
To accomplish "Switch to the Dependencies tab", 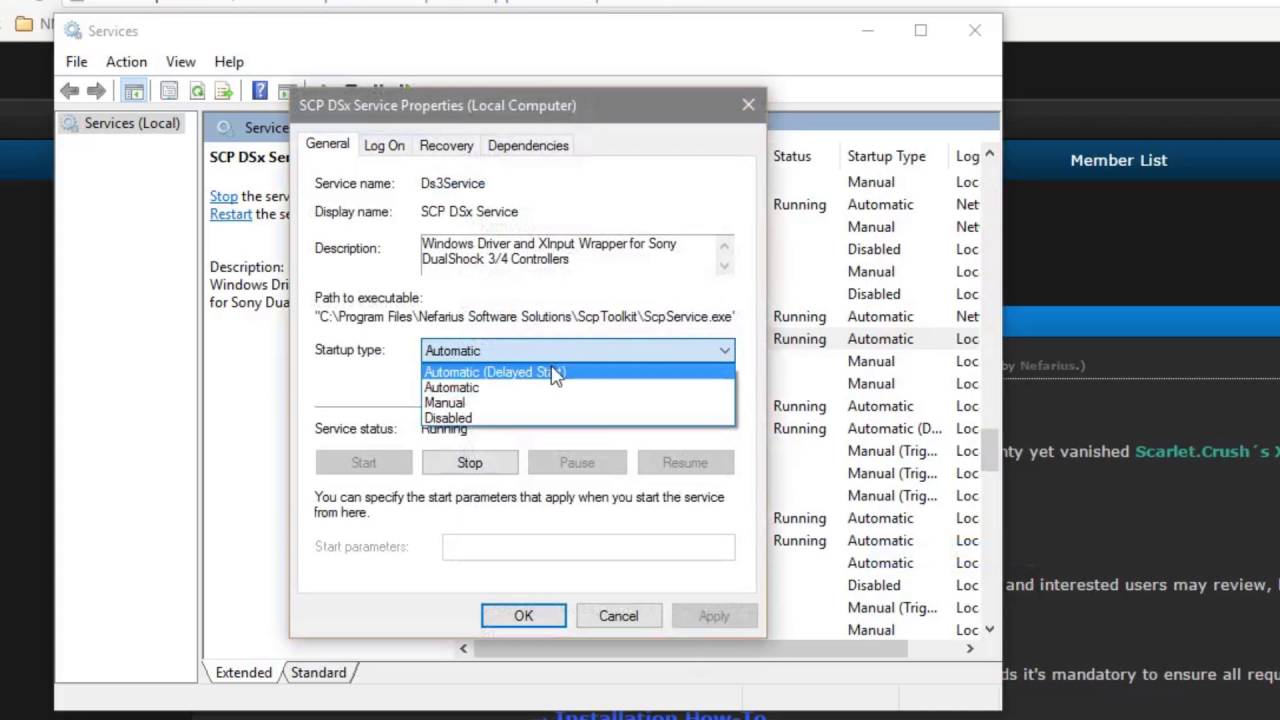I will [528, 146].
